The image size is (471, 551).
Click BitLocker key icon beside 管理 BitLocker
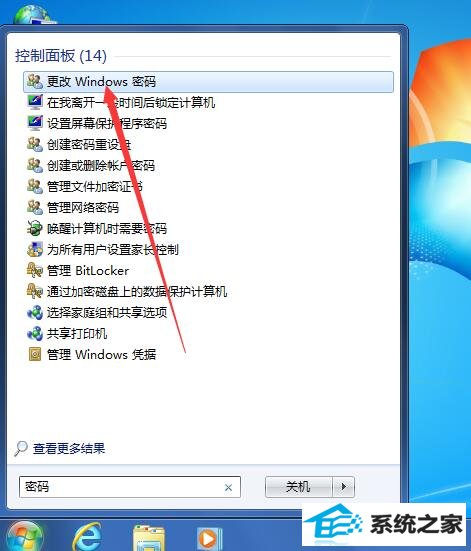[x=35, y=271]
